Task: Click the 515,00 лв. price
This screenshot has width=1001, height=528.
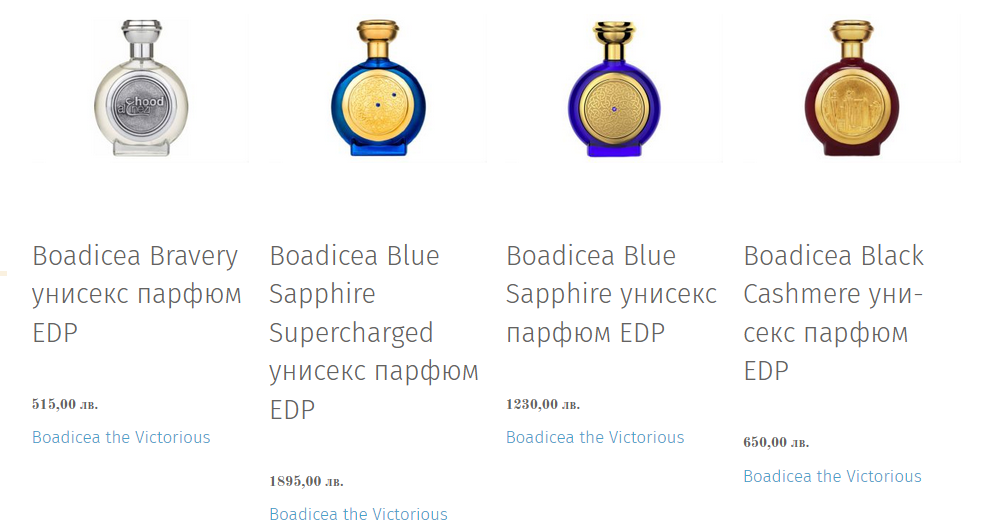Action: point(65,404)
